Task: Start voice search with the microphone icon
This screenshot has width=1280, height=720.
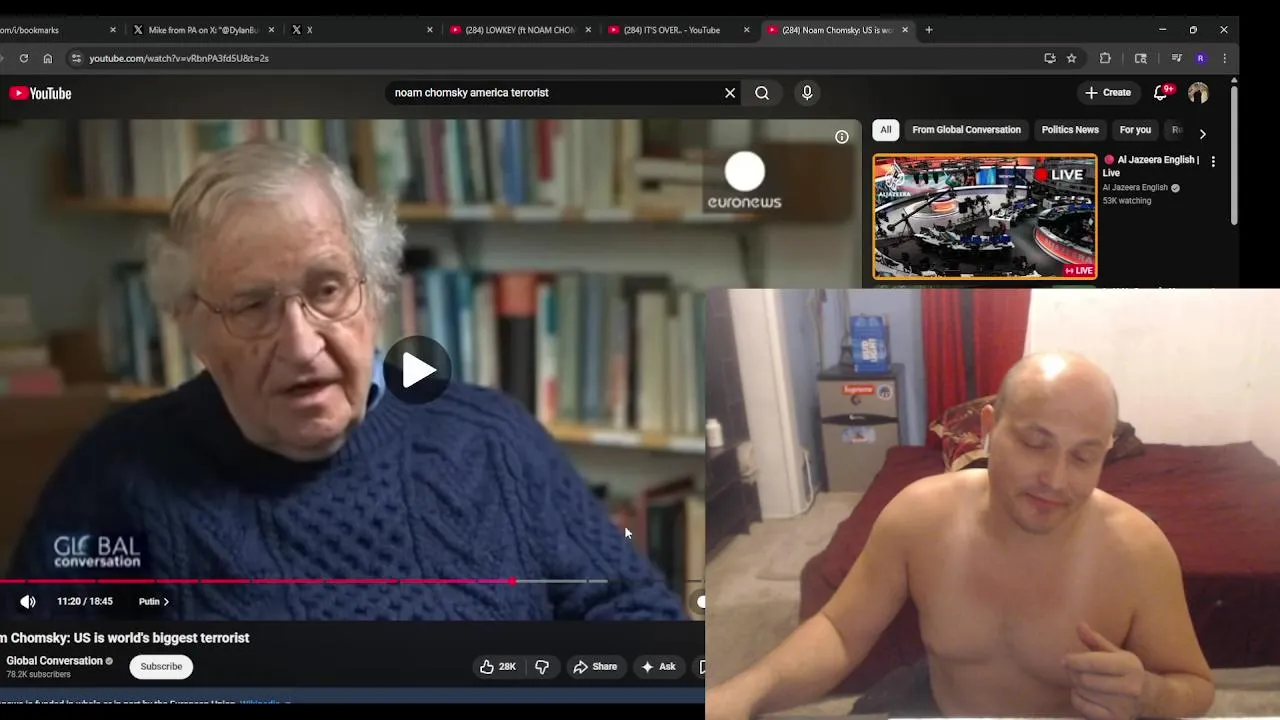Action: (807, 93)
